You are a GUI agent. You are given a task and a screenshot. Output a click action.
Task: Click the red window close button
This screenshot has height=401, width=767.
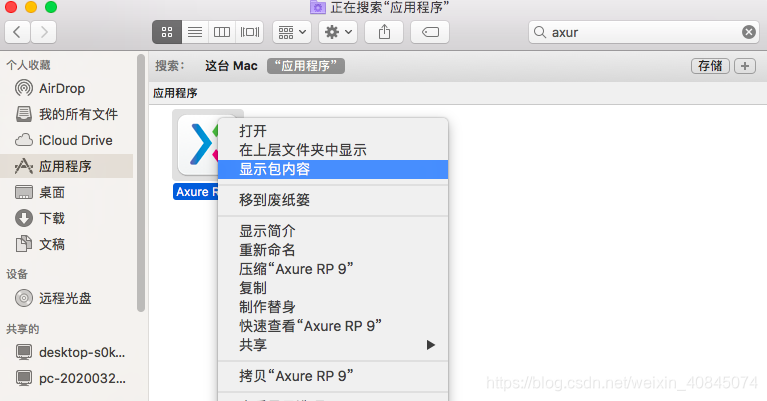10,7
